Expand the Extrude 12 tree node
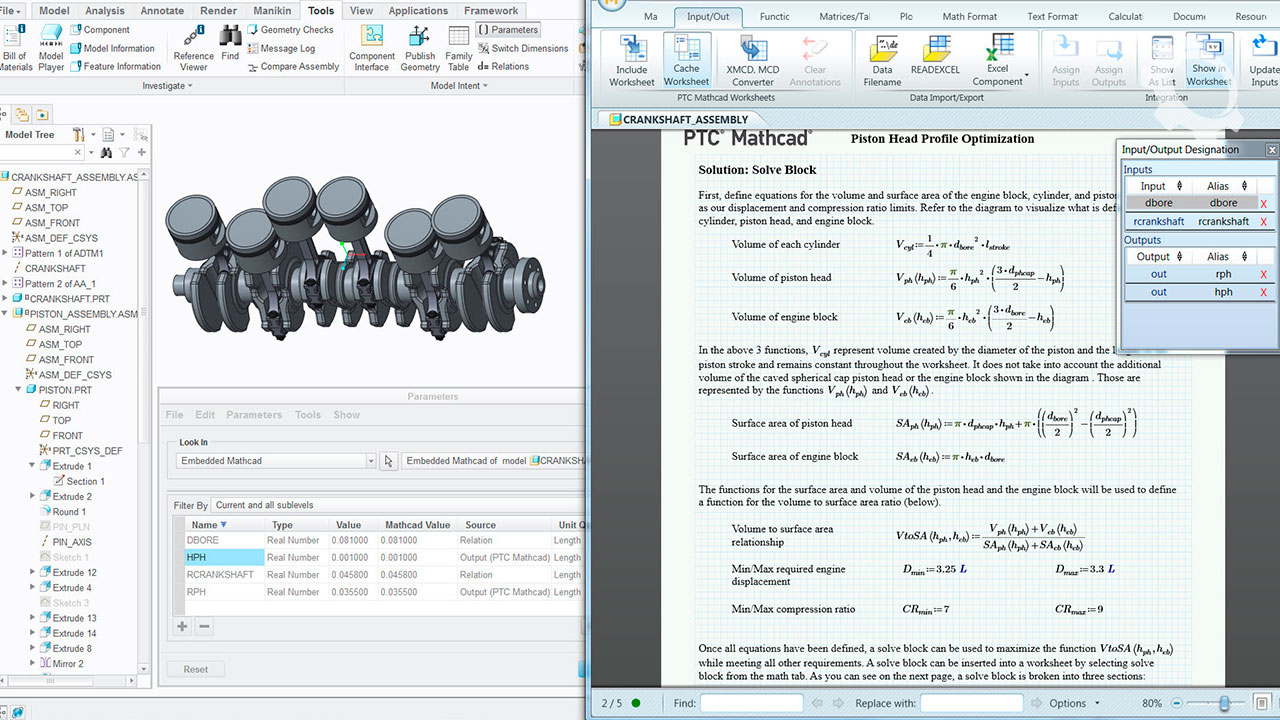1280x720 pixels. [33, 573]
